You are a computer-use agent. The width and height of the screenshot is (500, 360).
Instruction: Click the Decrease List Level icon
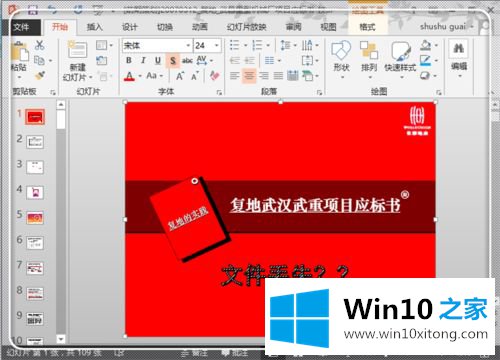tap(235, 60)
